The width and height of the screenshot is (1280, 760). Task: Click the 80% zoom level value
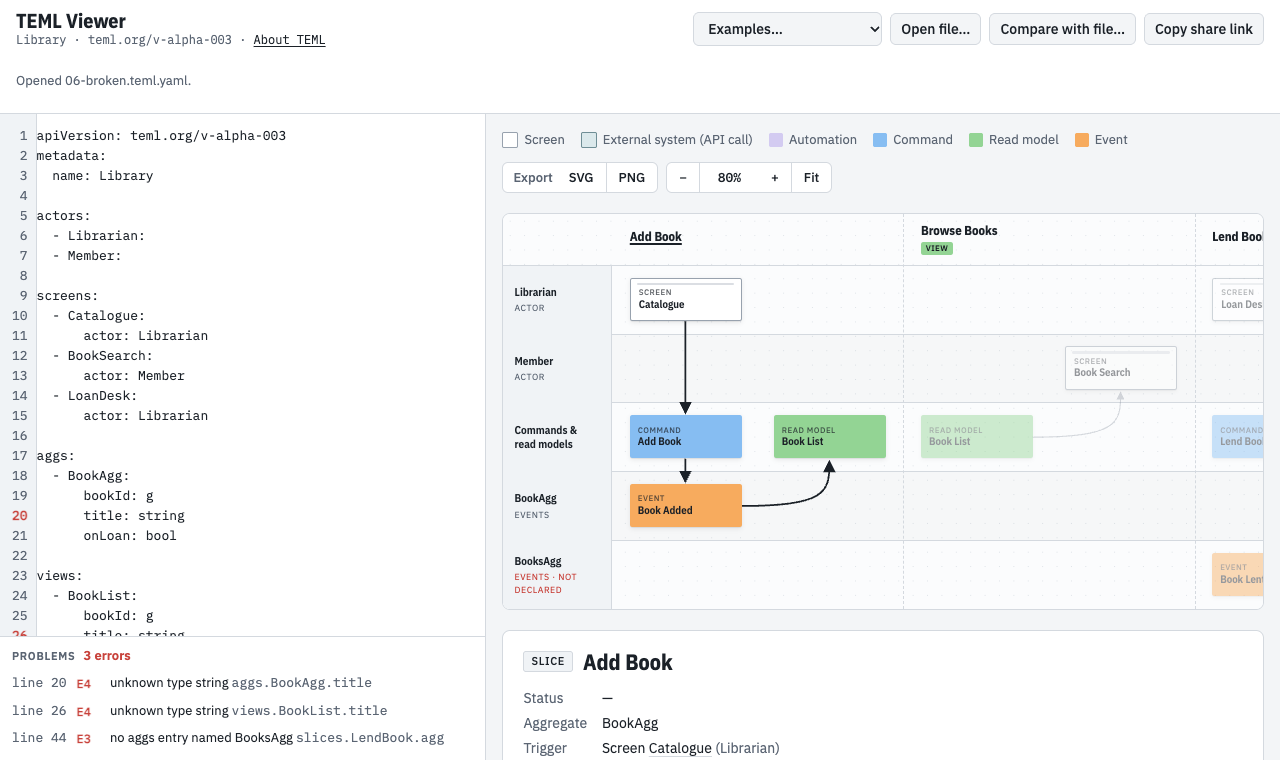click(729, 177)
